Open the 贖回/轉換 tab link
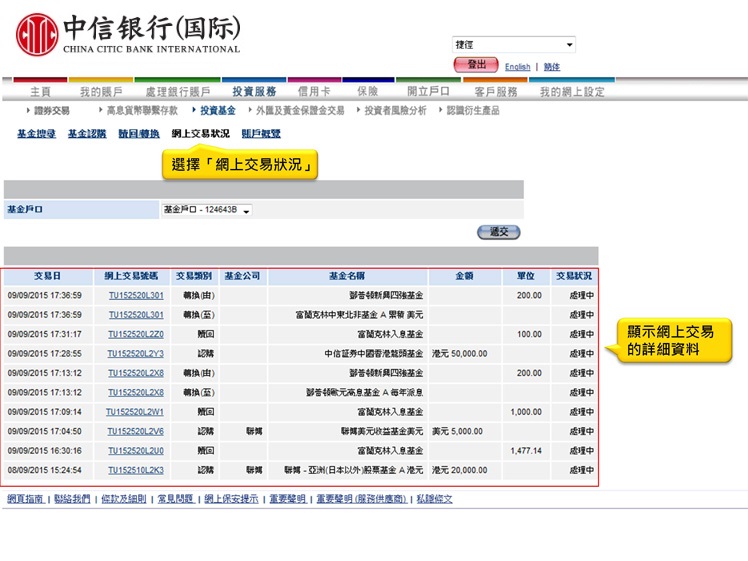This screenshot has width=748, height=561. click(139, 134)
